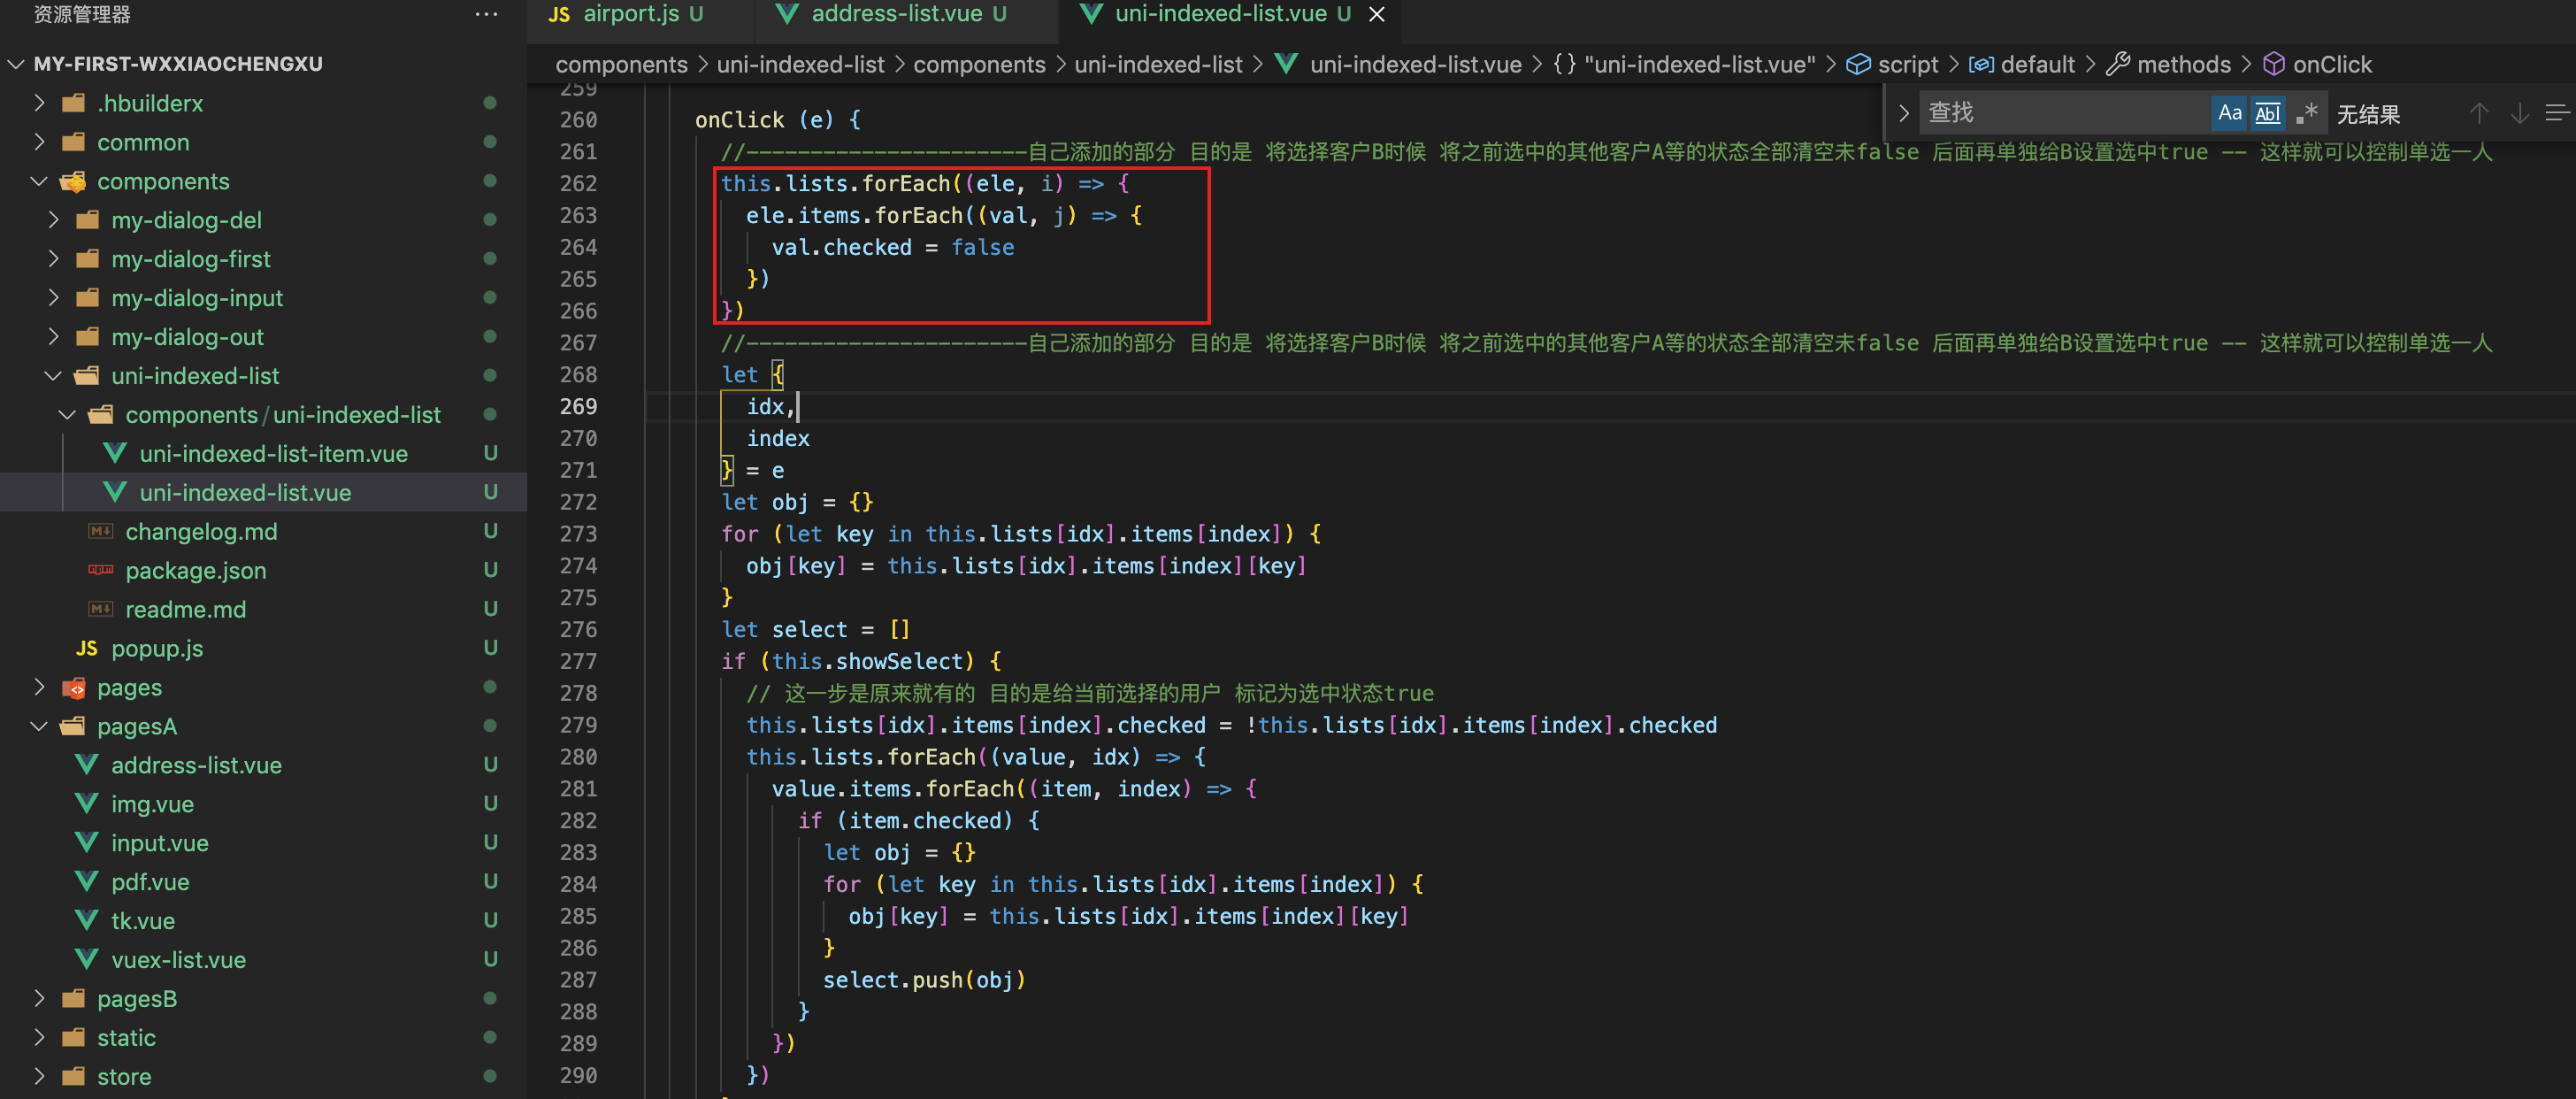Collapse the uni-indexed-list folder
The height and width of the screenshot is (1099, 2576).
[195, 376]
